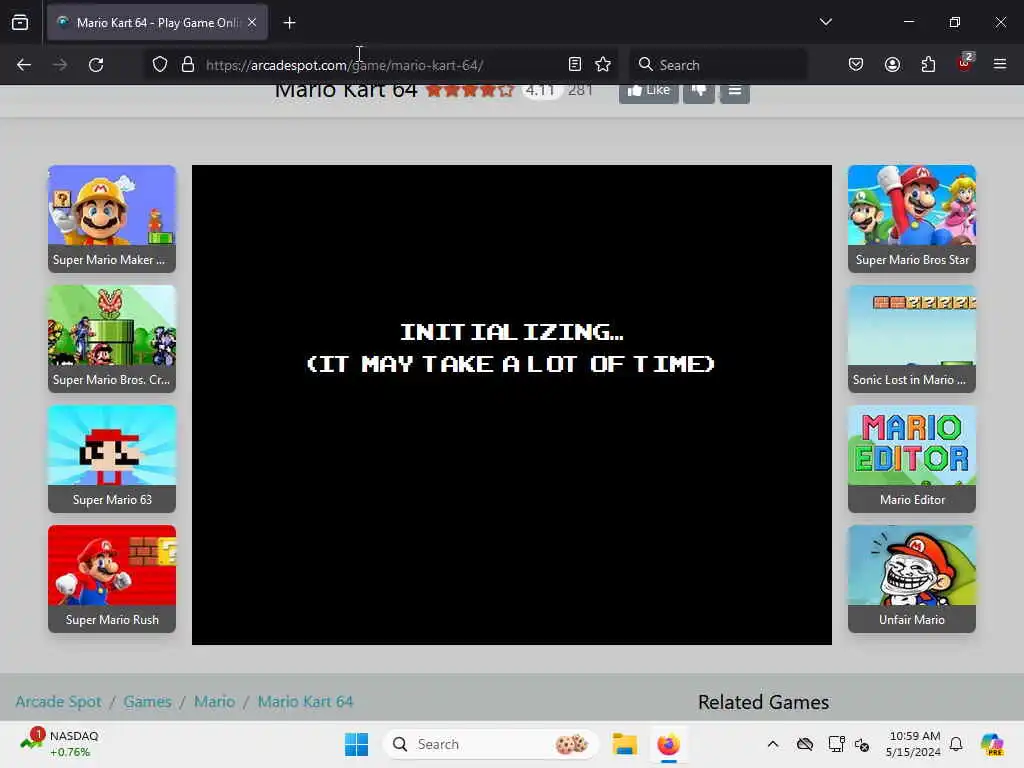
Task: Open notifications bell icon
Action: tap(956, 744)
